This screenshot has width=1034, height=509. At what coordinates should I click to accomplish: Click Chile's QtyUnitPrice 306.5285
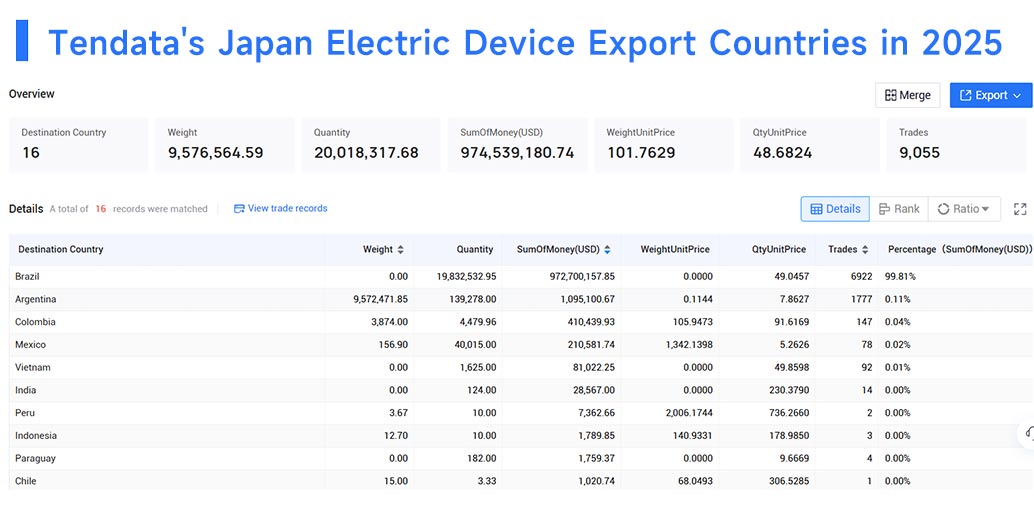tap(787, 481)
